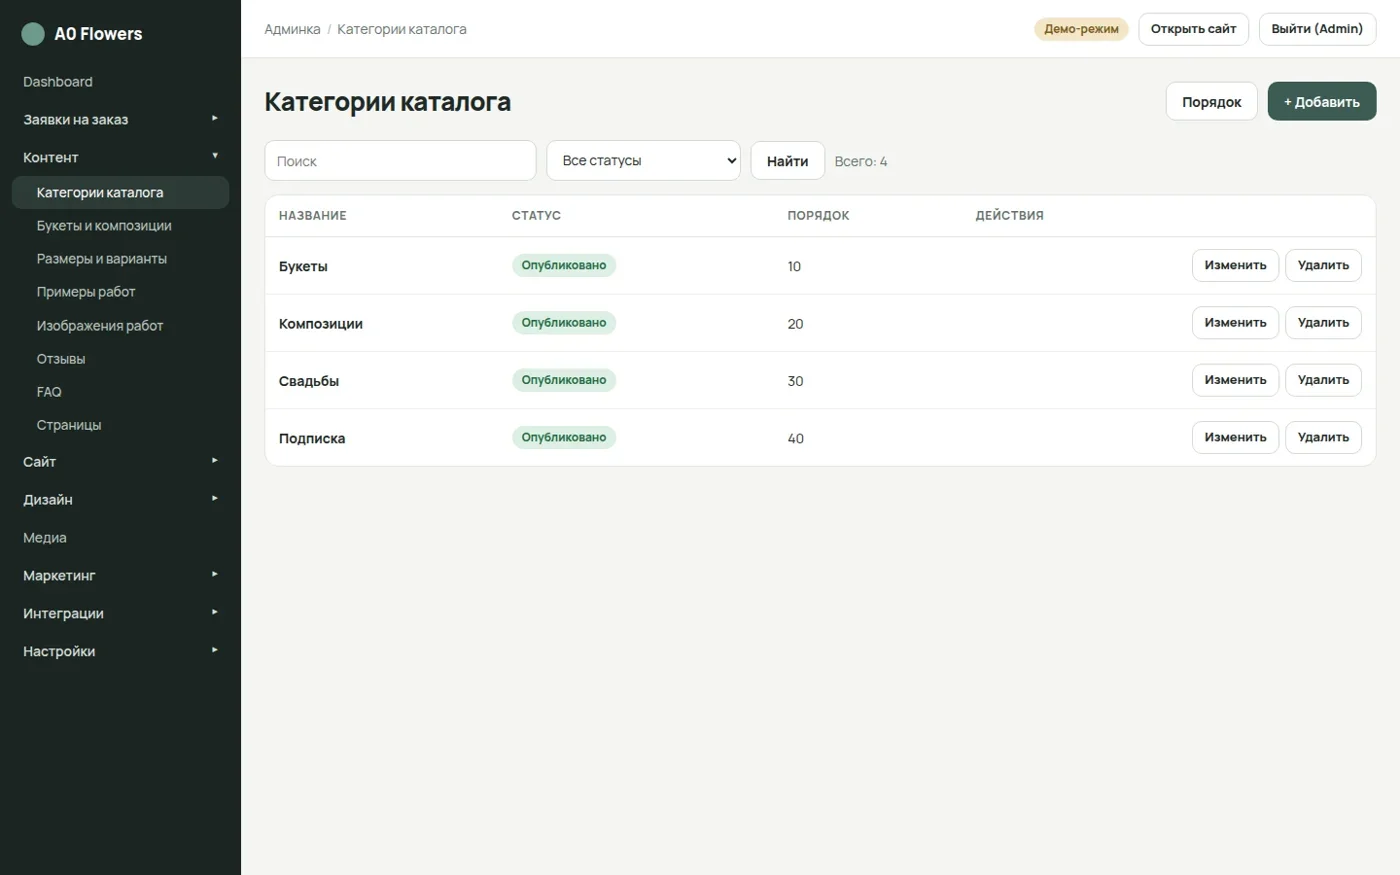The image size is (1400, 875).
Task: Expand the Дизайн sidebar section
Action: point(120,500)
